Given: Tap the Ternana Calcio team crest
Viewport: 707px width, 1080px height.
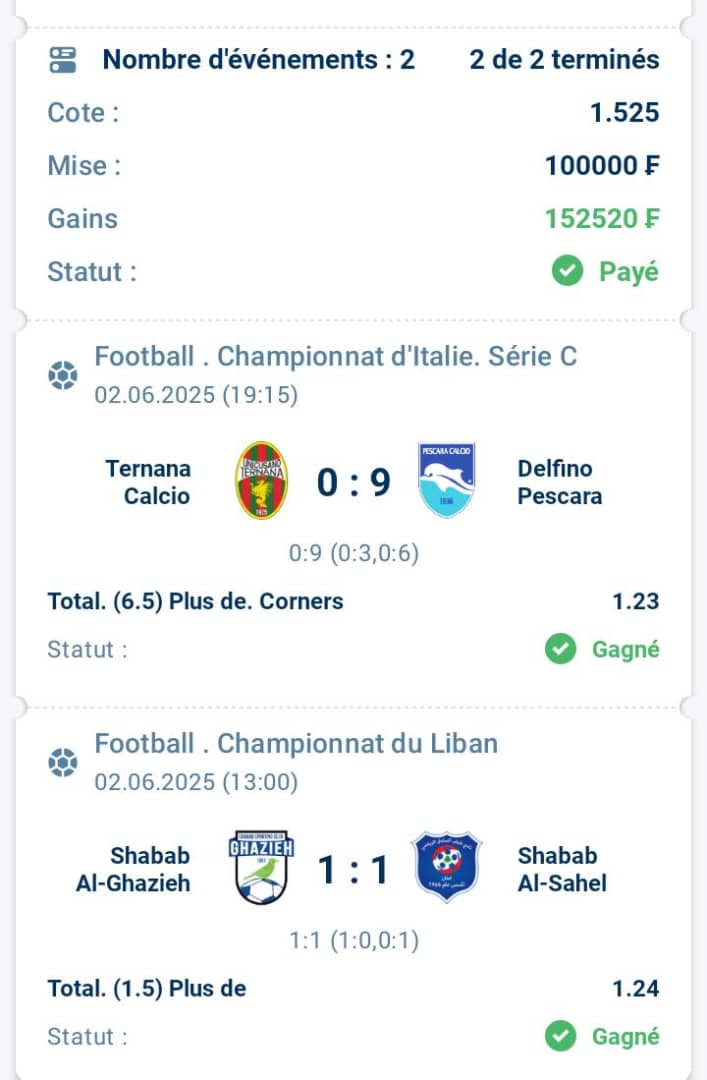Looking at the screenshot, I should pos(262,481).
